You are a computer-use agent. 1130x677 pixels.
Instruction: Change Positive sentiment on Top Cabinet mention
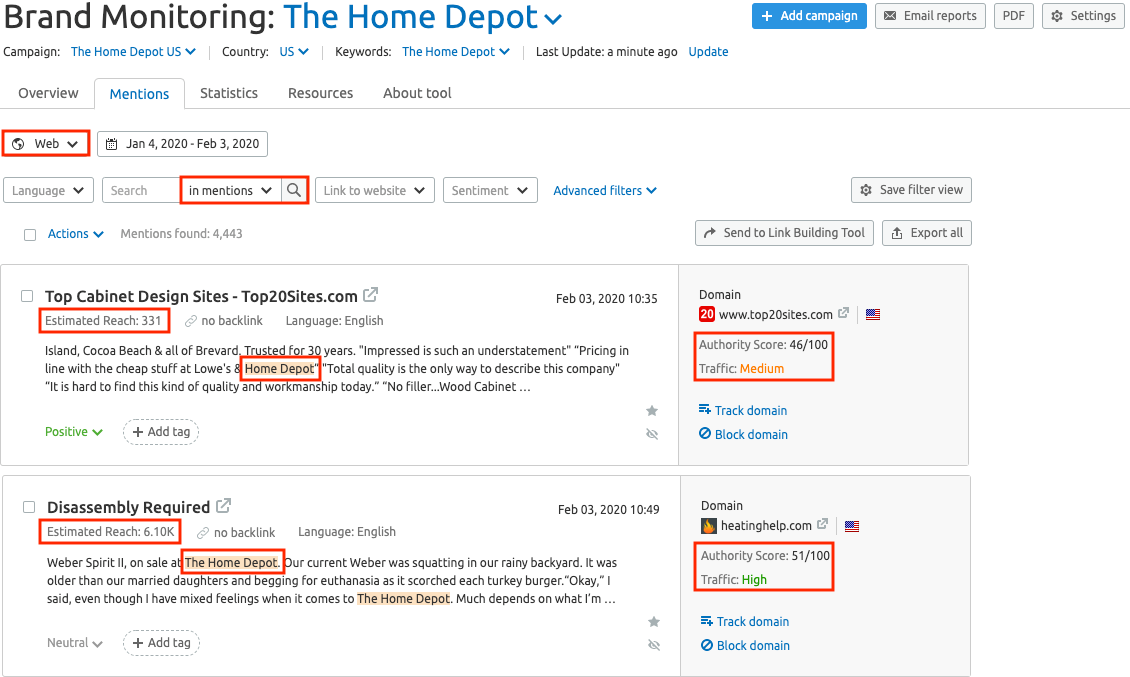[74, 431]
